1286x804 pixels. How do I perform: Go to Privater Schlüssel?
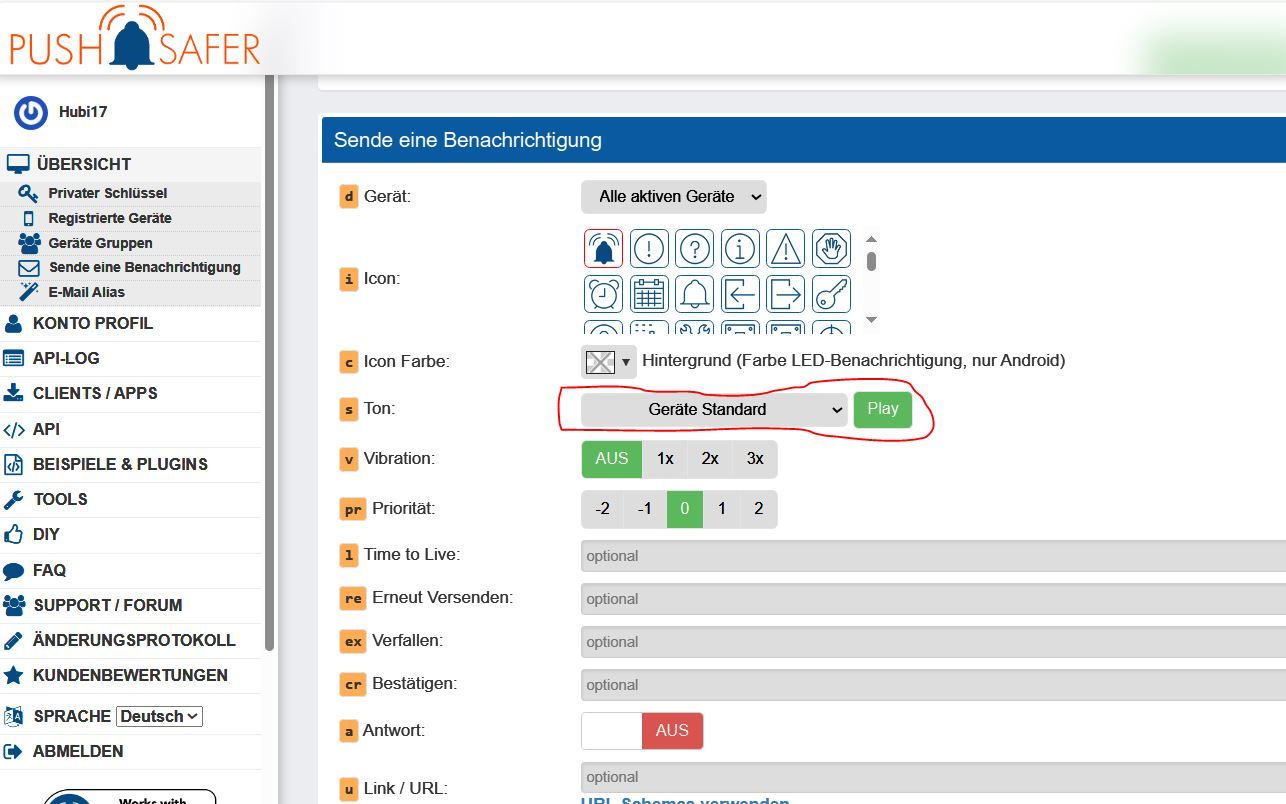tap(108, 193)
